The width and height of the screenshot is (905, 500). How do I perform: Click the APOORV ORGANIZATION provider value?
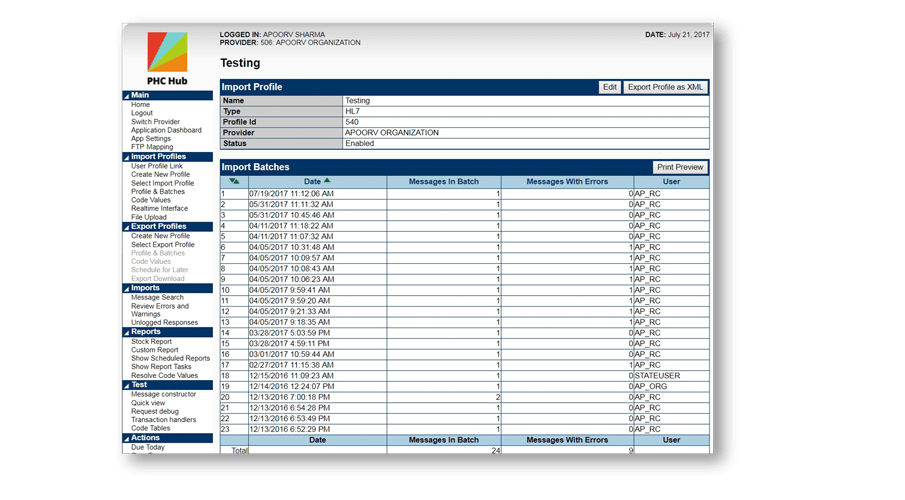pos(392,133)
